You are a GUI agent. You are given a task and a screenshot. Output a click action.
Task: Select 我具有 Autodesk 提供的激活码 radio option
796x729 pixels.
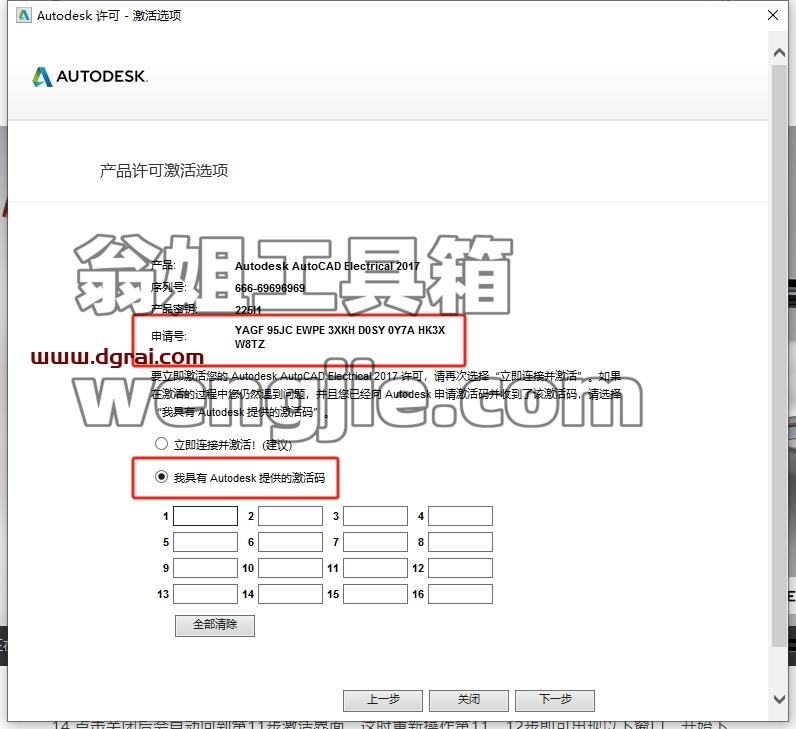tap(161, 477)
